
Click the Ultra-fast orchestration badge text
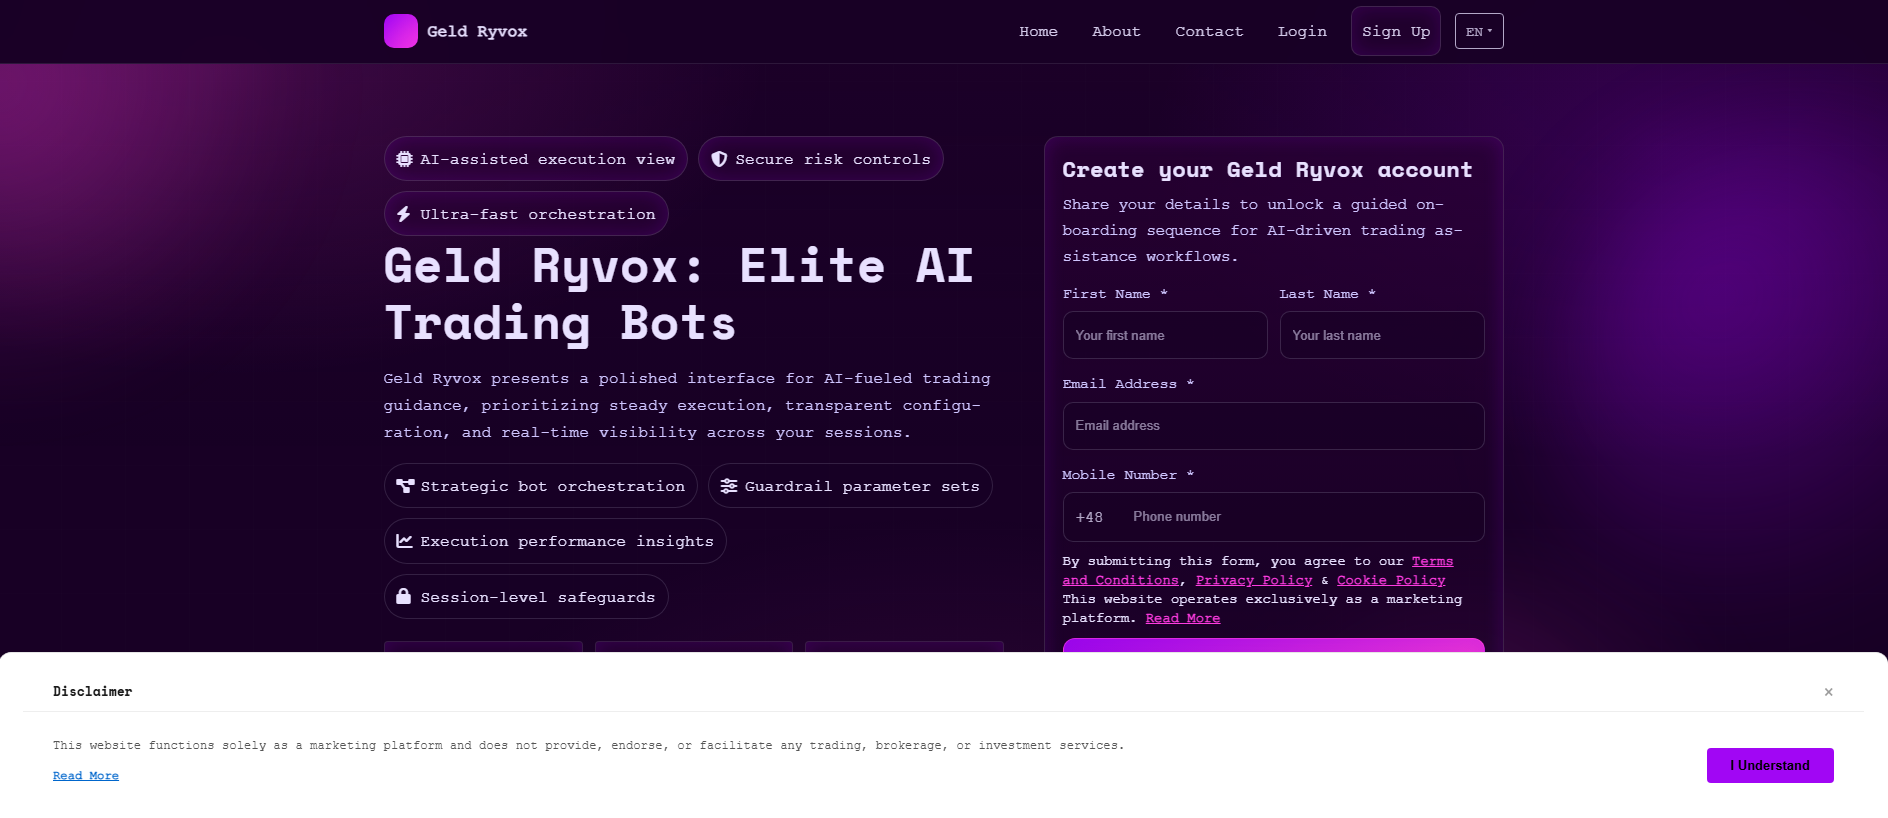(x=538, y=214)
